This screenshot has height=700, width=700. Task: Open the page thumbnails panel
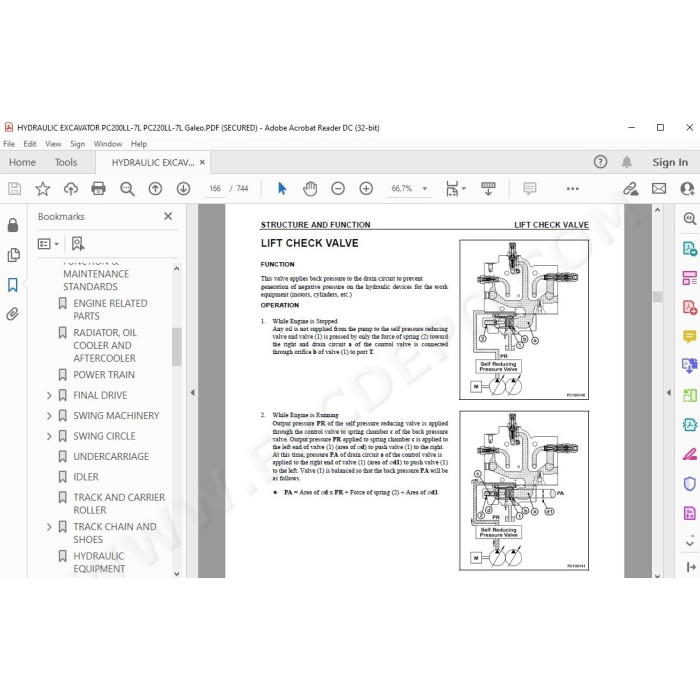tap(13, 255)
